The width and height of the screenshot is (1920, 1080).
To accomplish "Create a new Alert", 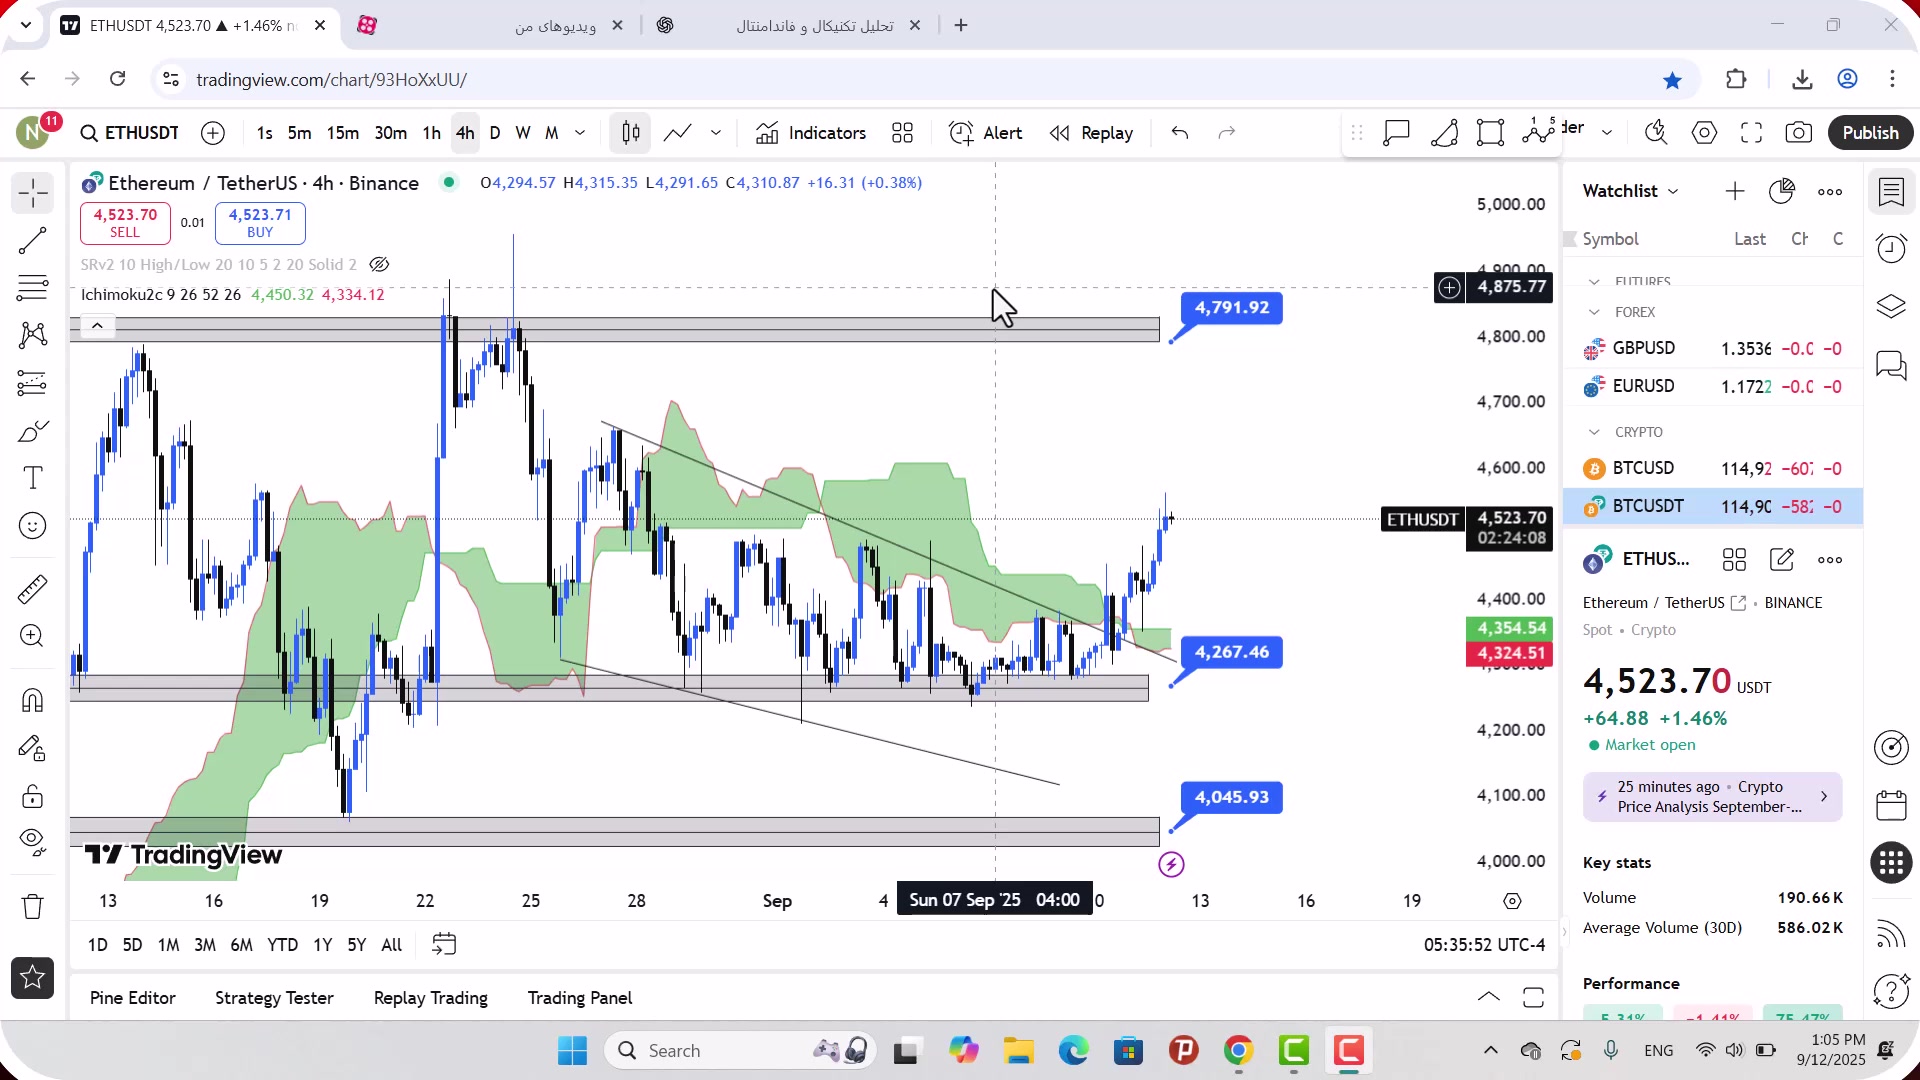I will [986, 133].
